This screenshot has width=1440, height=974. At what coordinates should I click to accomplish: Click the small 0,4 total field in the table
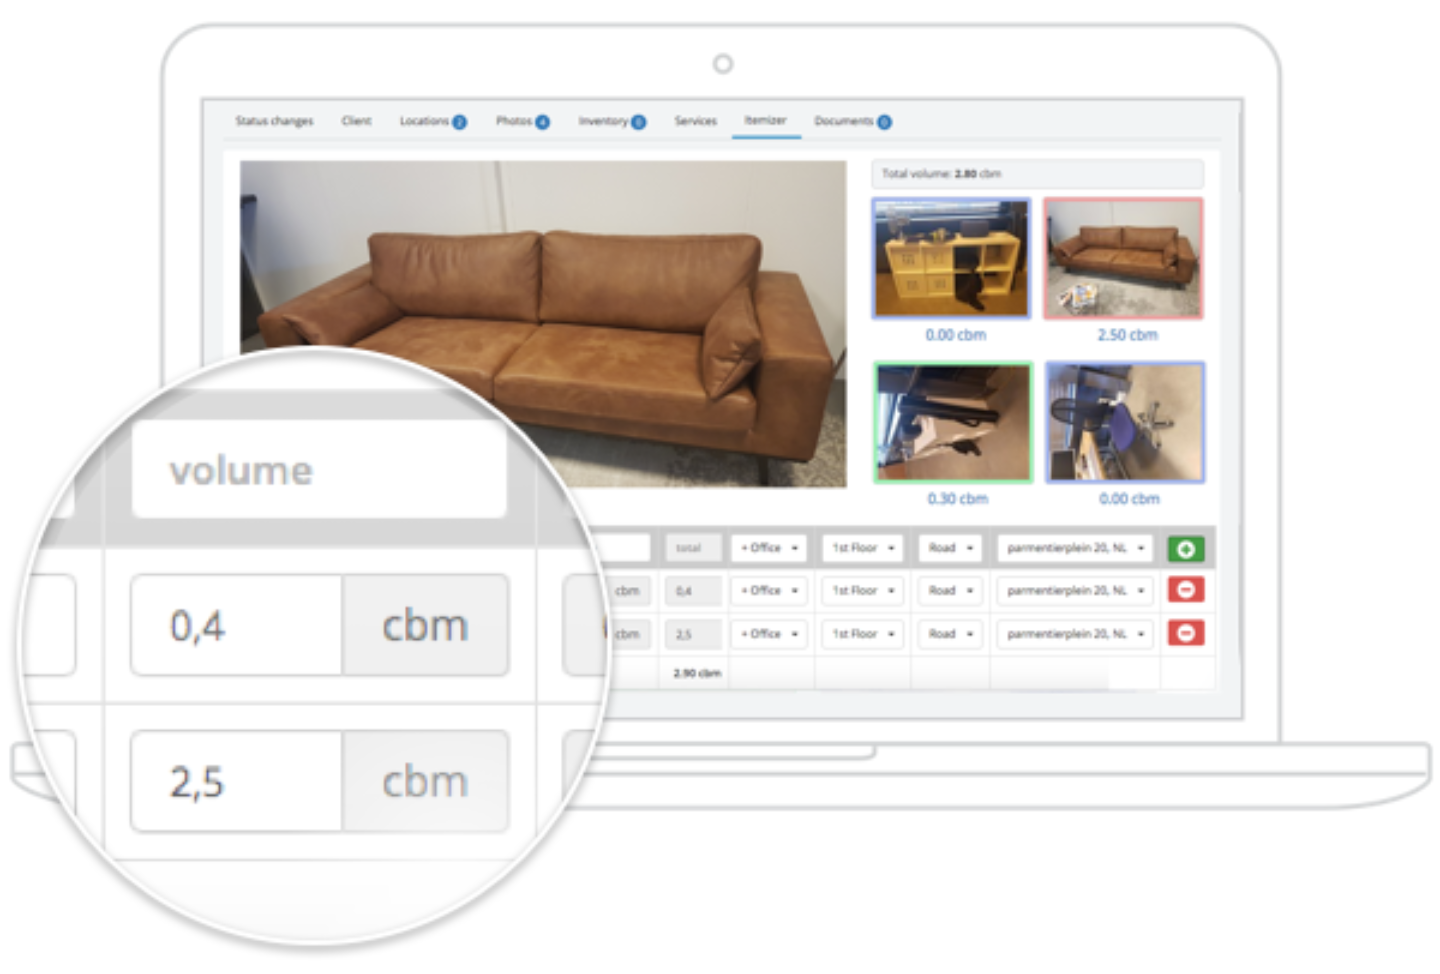tap(692, 591)
